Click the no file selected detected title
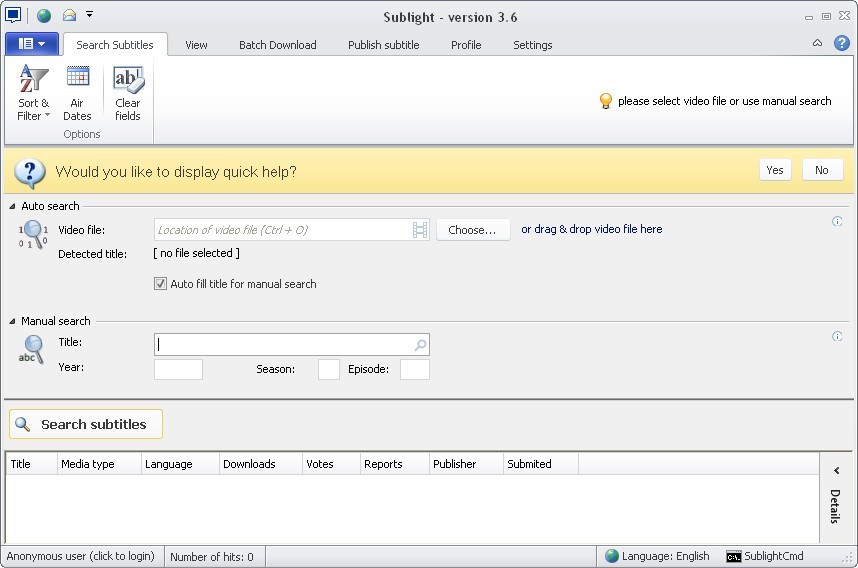The image size is (858, 568). pyautogui.click(x=196, y=253)
